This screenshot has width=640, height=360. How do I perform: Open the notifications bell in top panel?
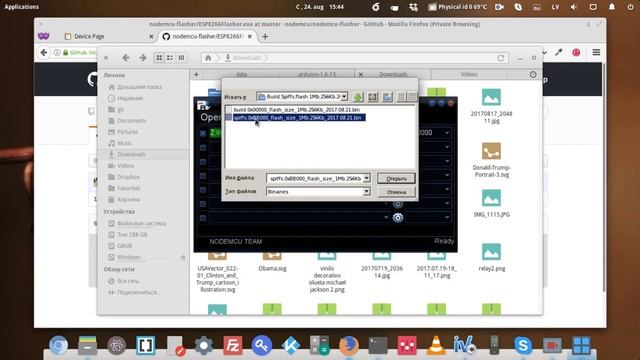click(611, 7)
